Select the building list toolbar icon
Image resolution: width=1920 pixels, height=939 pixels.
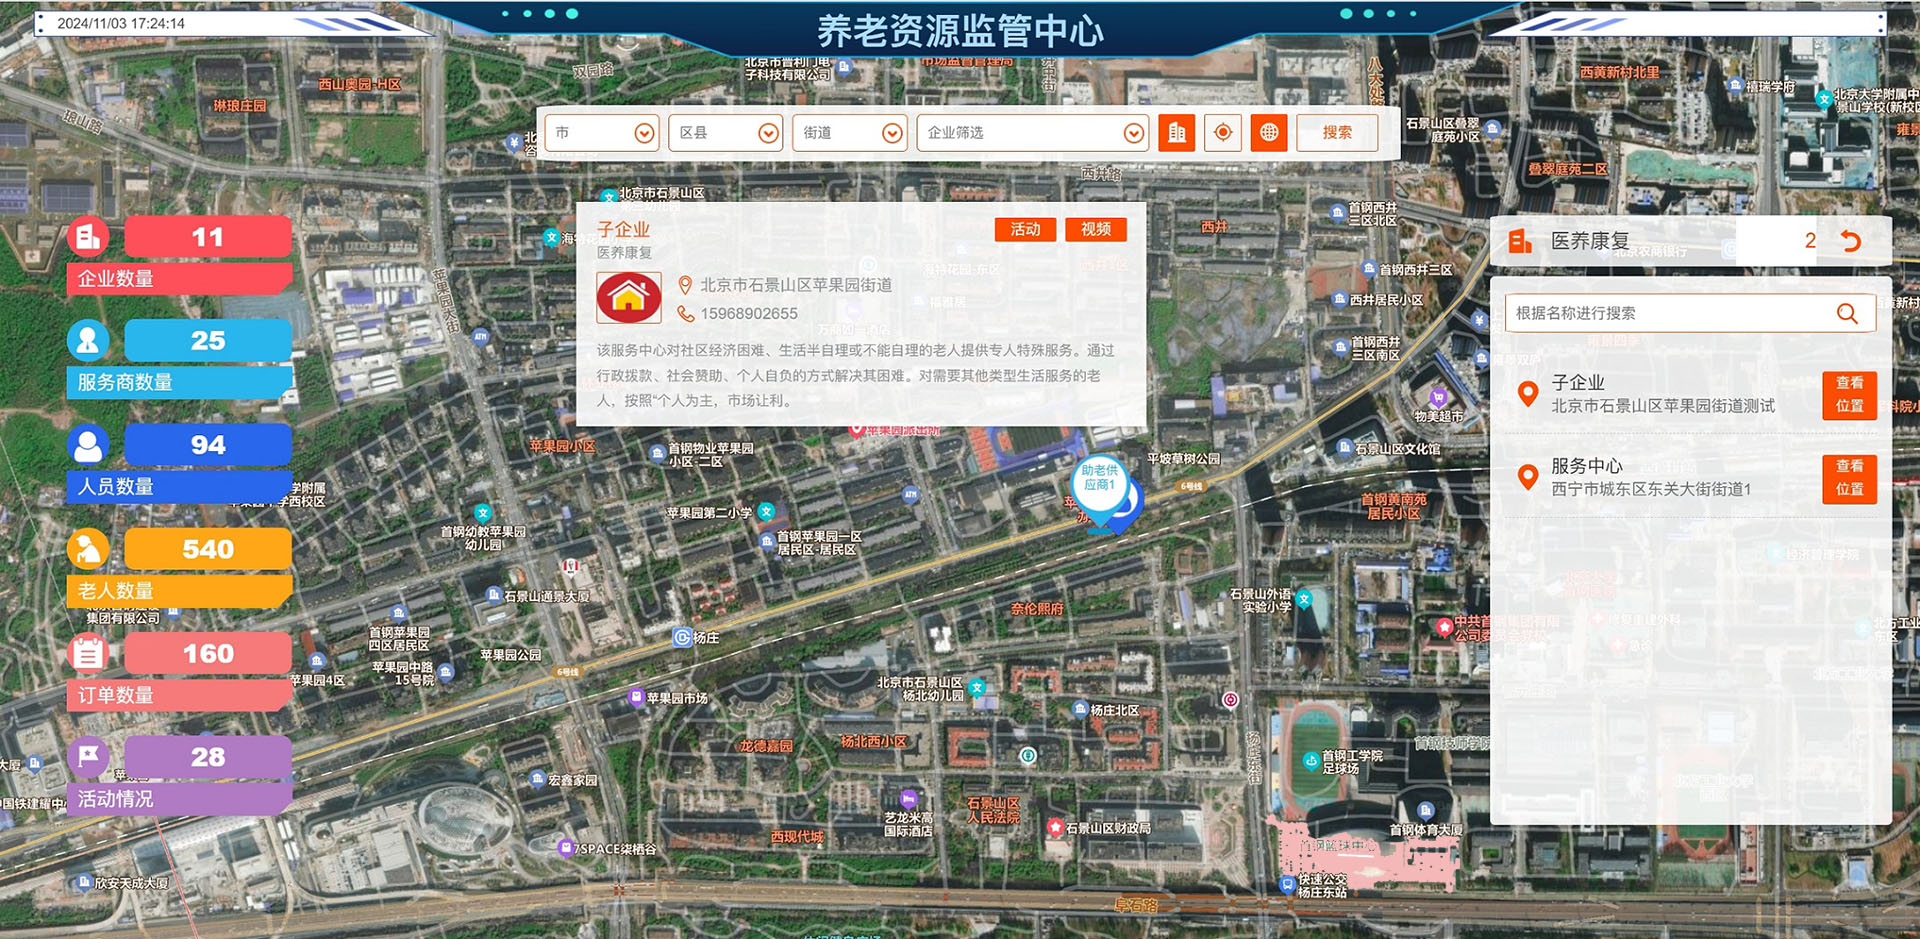[1175, 132]
